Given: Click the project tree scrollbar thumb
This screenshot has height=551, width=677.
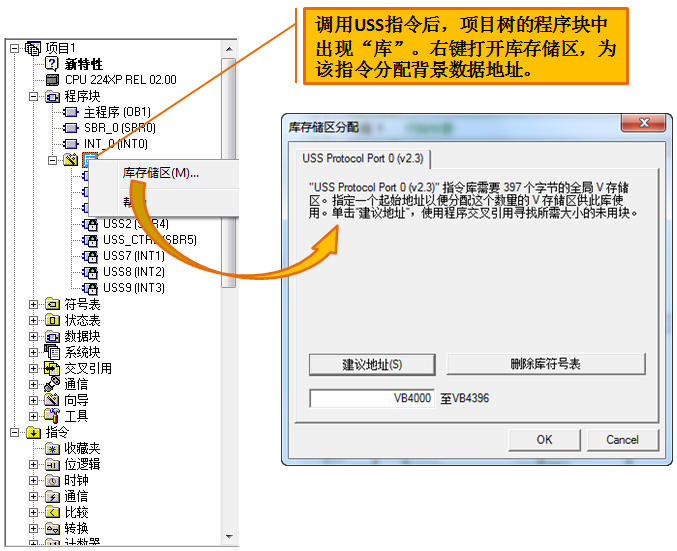Looking at the screenshot, I should (x=229, y=173).
